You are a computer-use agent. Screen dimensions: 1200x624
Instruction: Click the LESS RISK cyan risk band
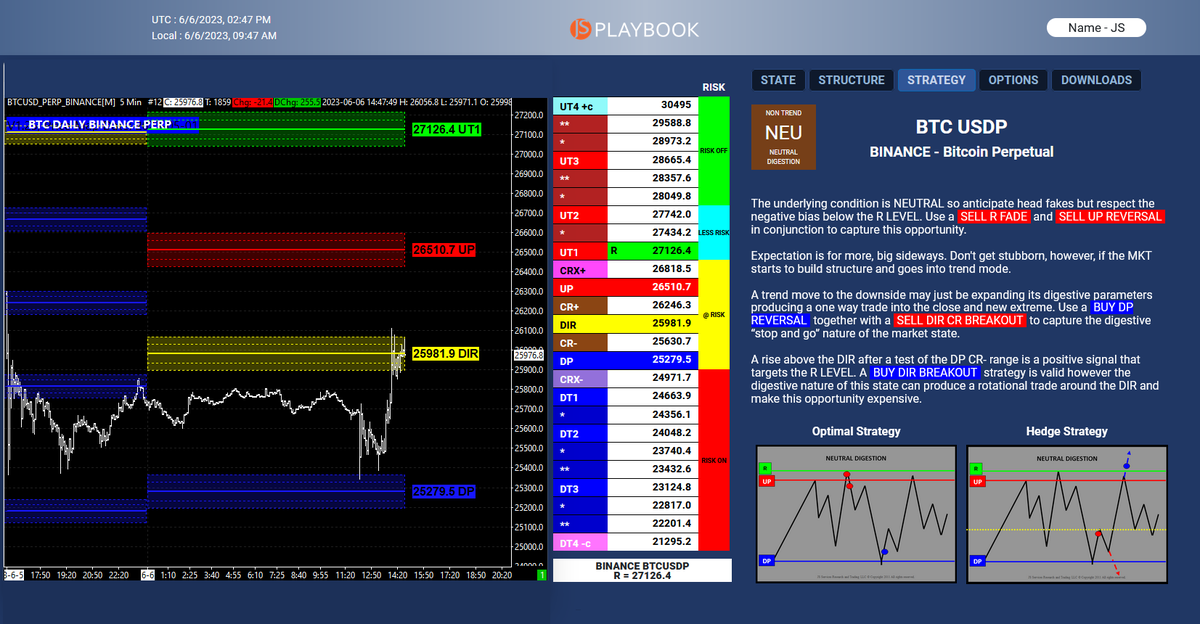(715, 233)
